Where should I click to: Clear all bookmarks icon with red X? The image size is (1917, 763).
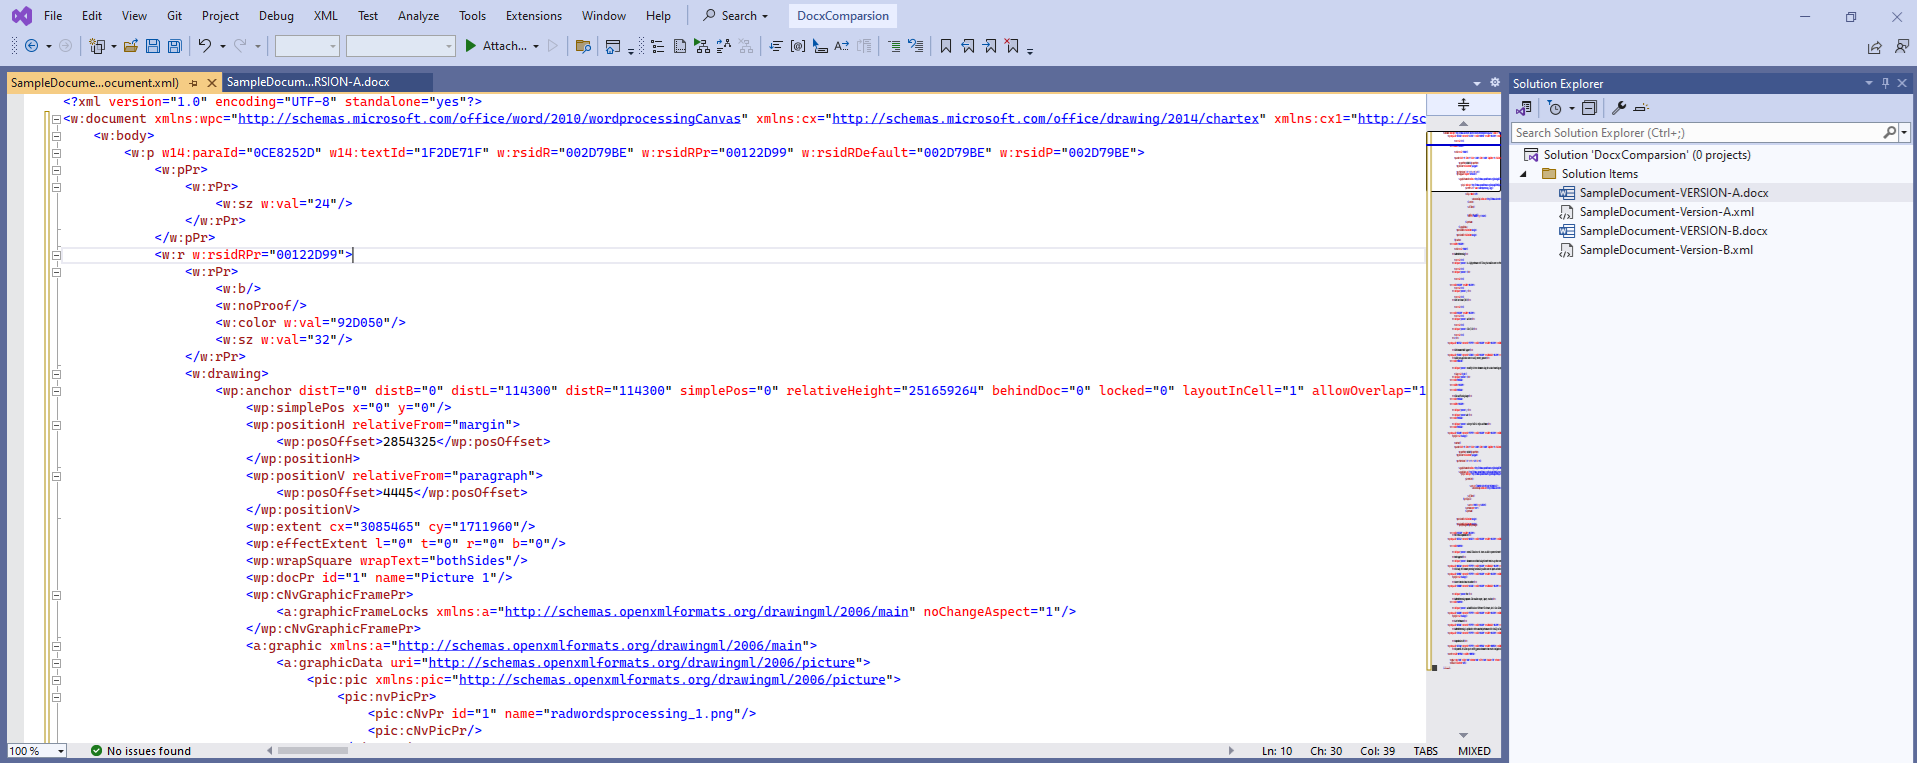click(1012, 46)
